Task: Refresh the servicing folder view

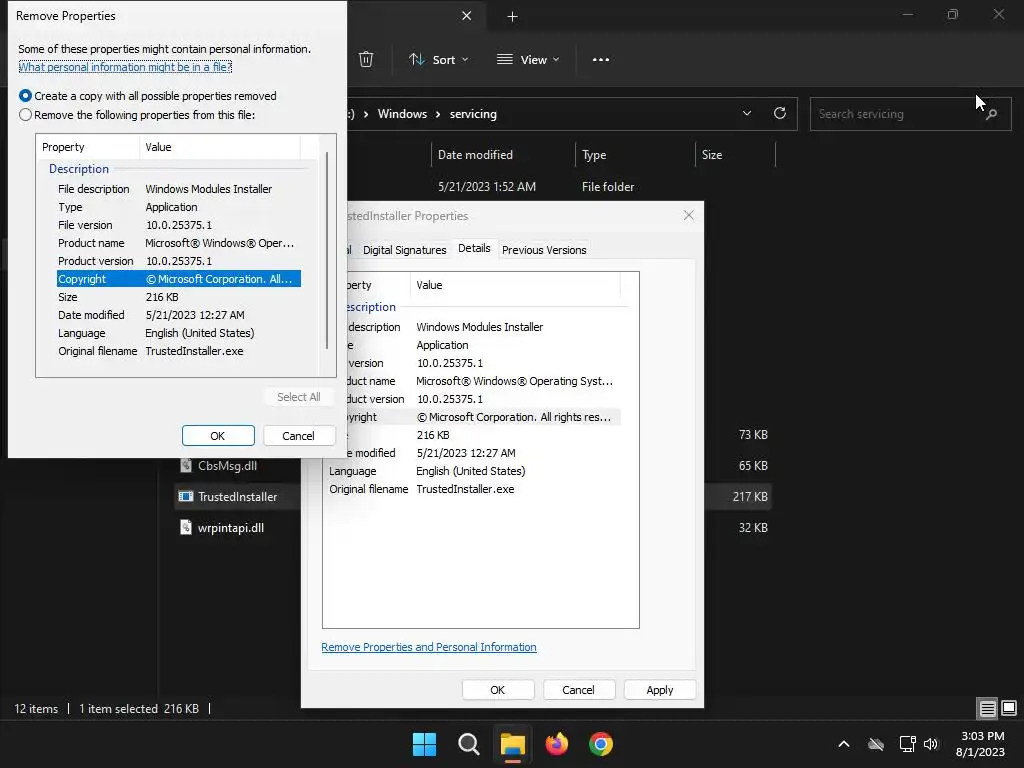Action: tap(779, 113)
